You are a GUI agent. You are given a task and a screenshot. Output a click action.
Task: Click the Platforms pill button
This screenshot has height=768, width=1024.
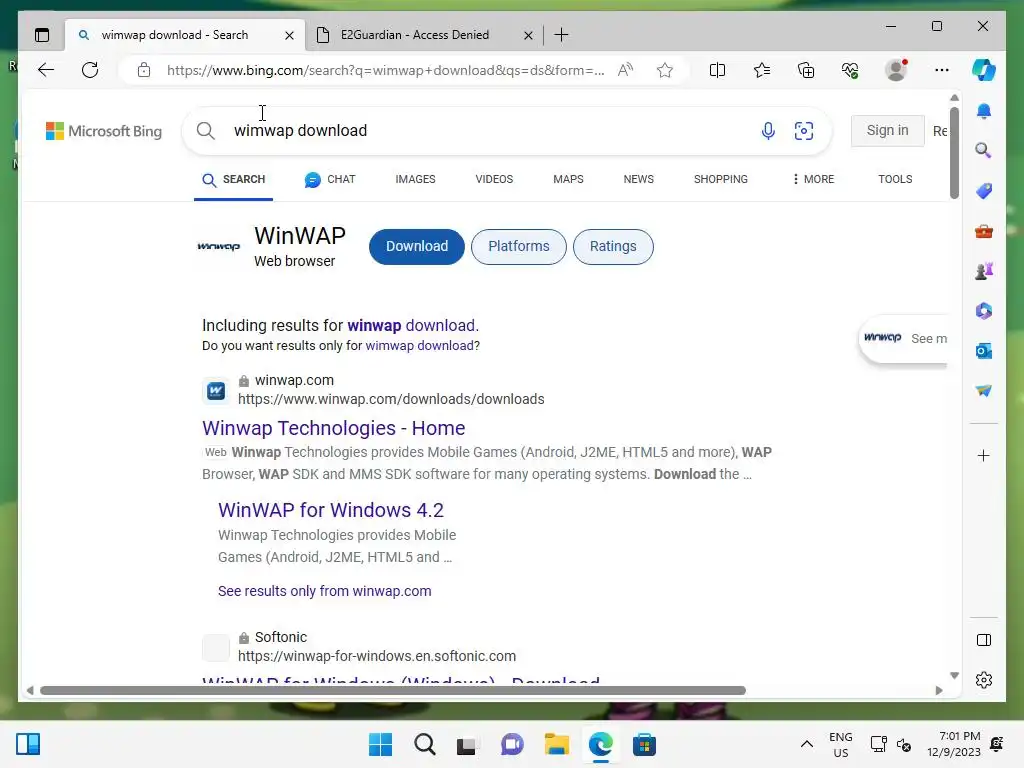(x=519, y=246)
